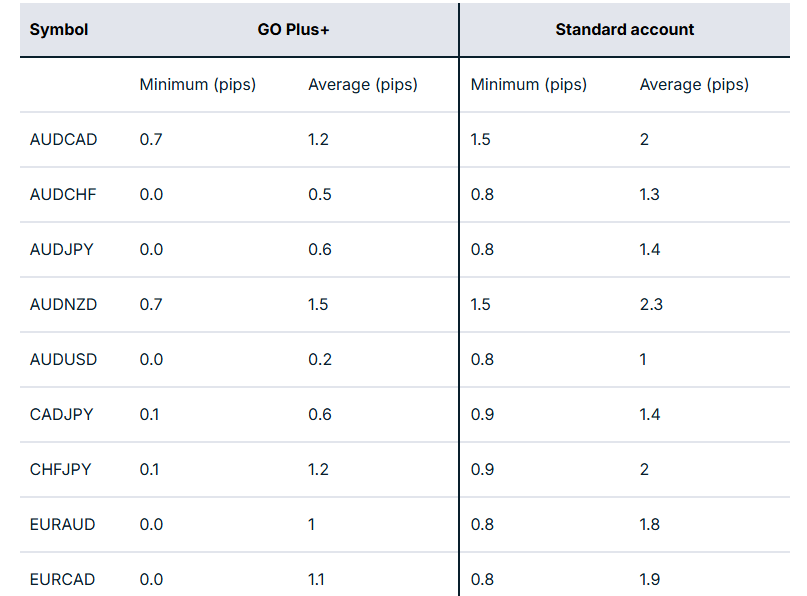
Task: Click the EURCAD symbol row label
Action: (63, 580)
